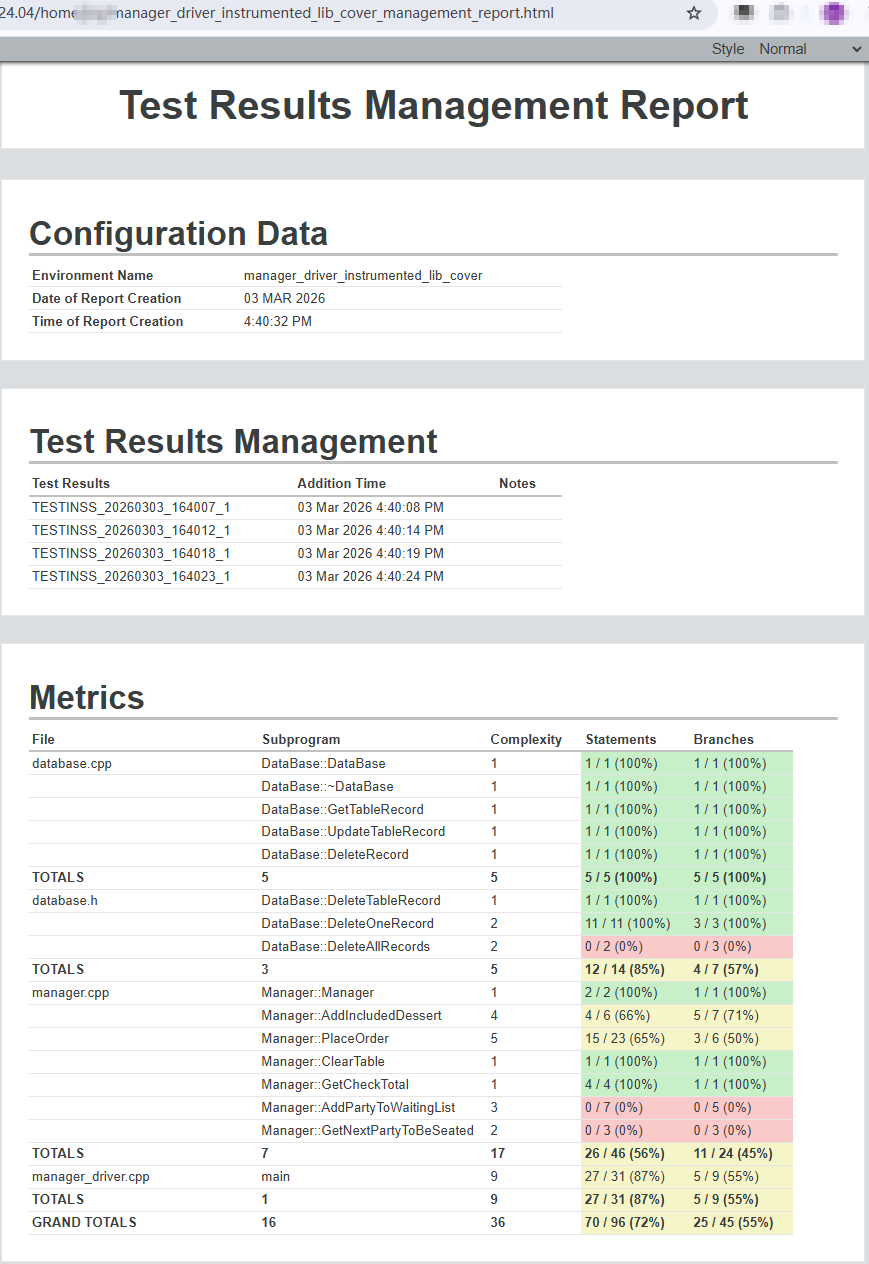Bookmark this page with the star icon
This screenshot has height=1264, width=869.
(x=694, y=14)
